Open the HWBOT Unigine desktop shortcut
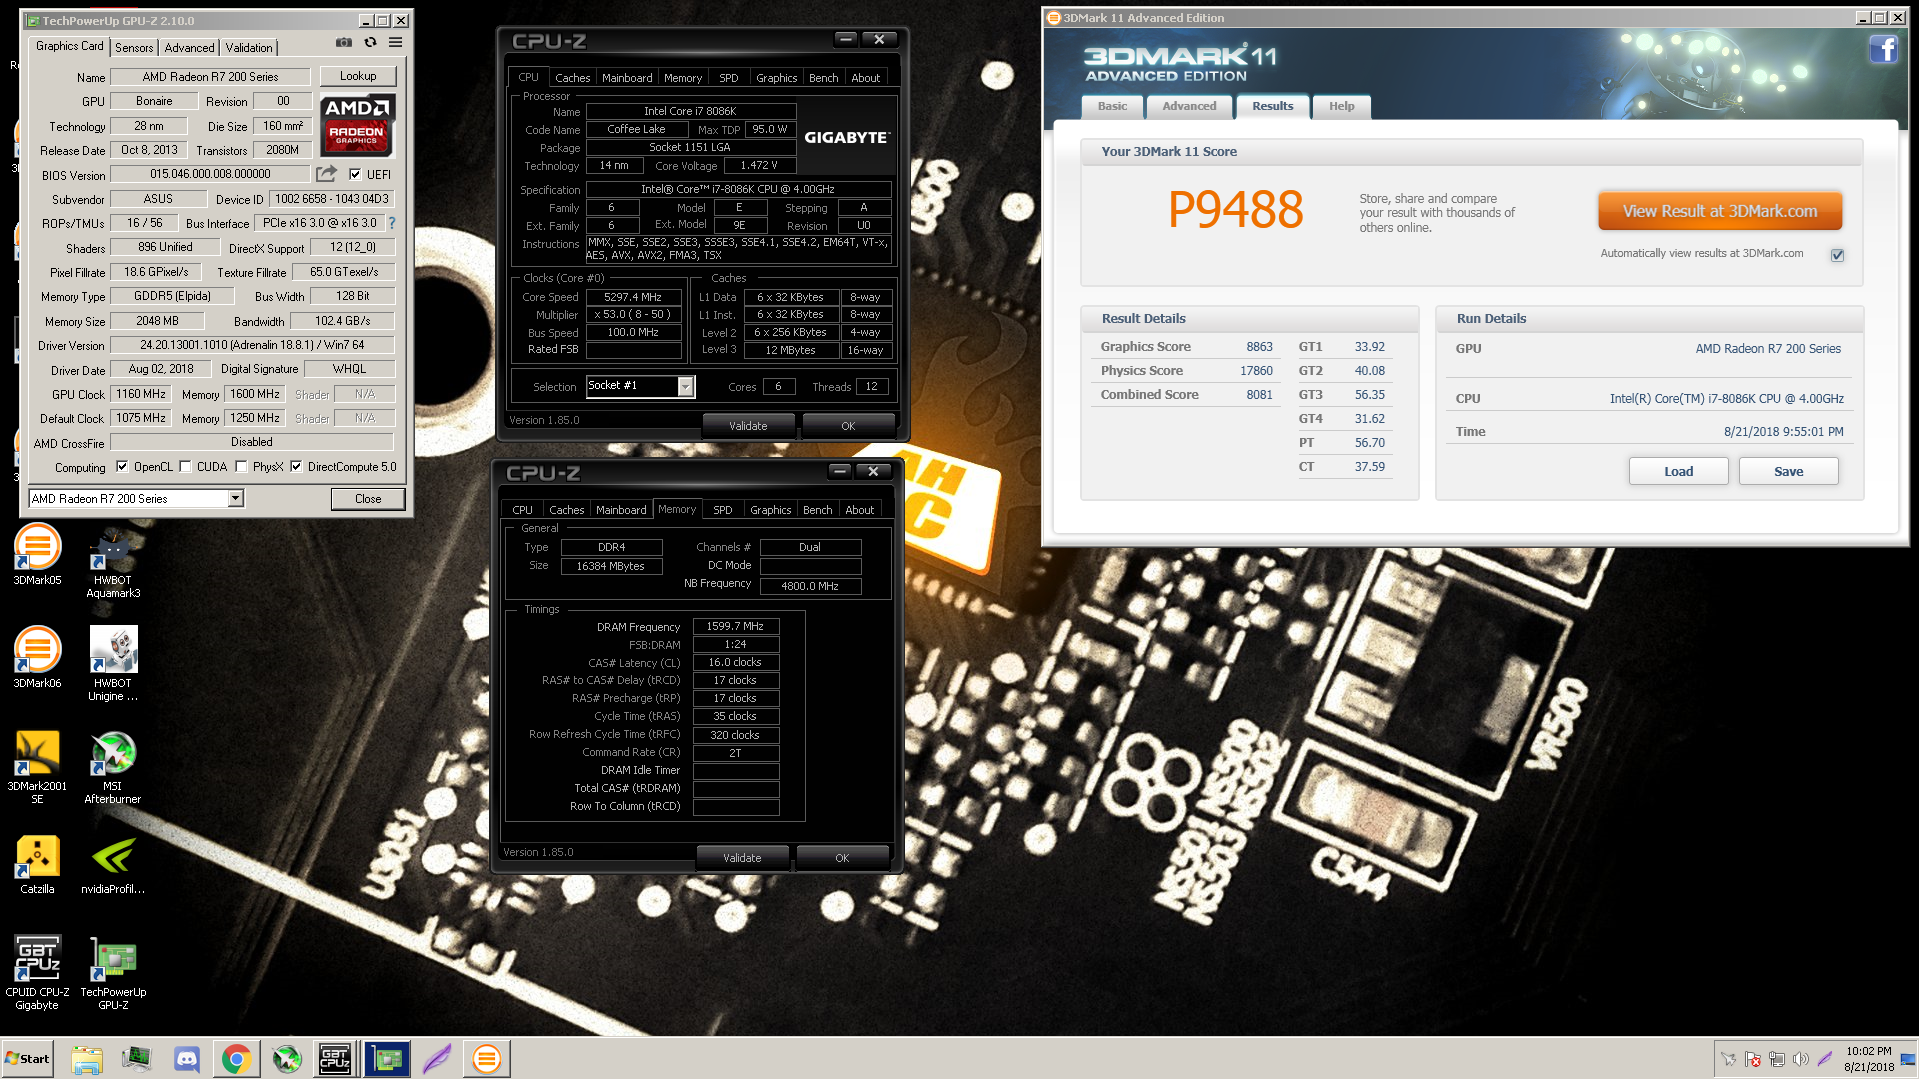This screenshot has width=1919, height=1079. point(113,665)
